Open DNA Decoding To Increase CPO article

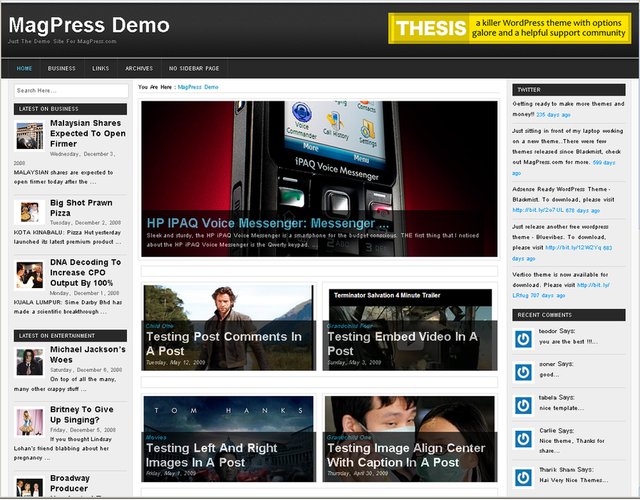point(85,272)
